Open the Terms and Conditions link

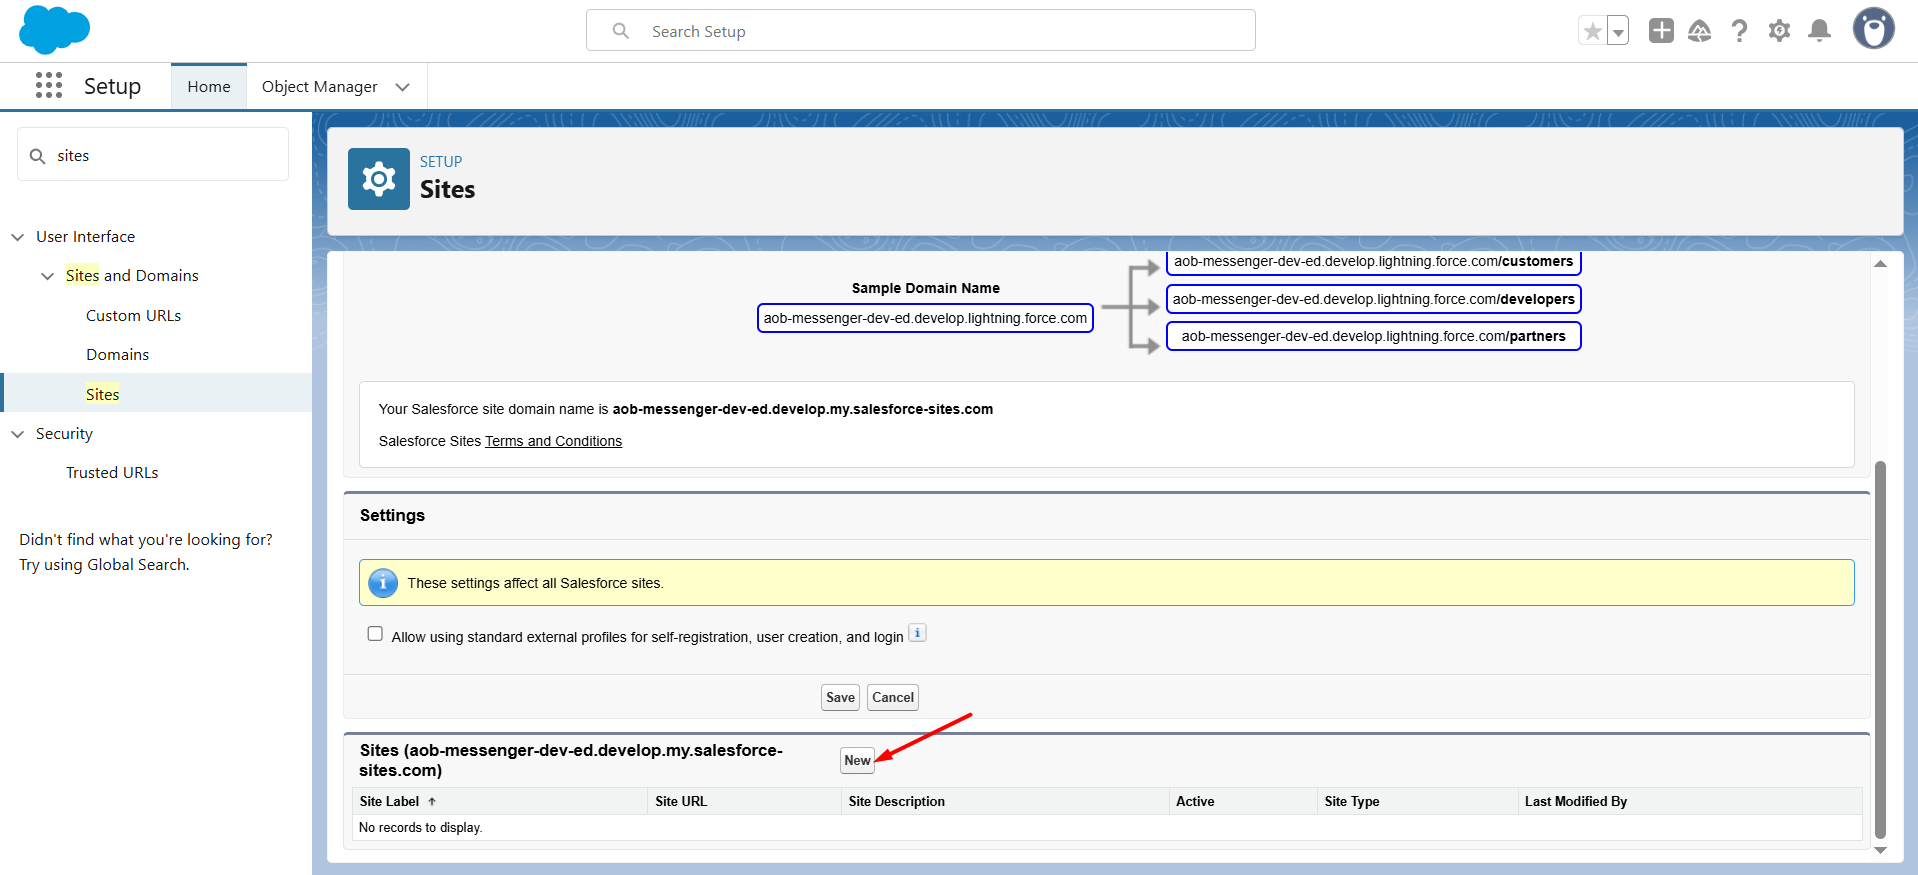coord(553,441)
